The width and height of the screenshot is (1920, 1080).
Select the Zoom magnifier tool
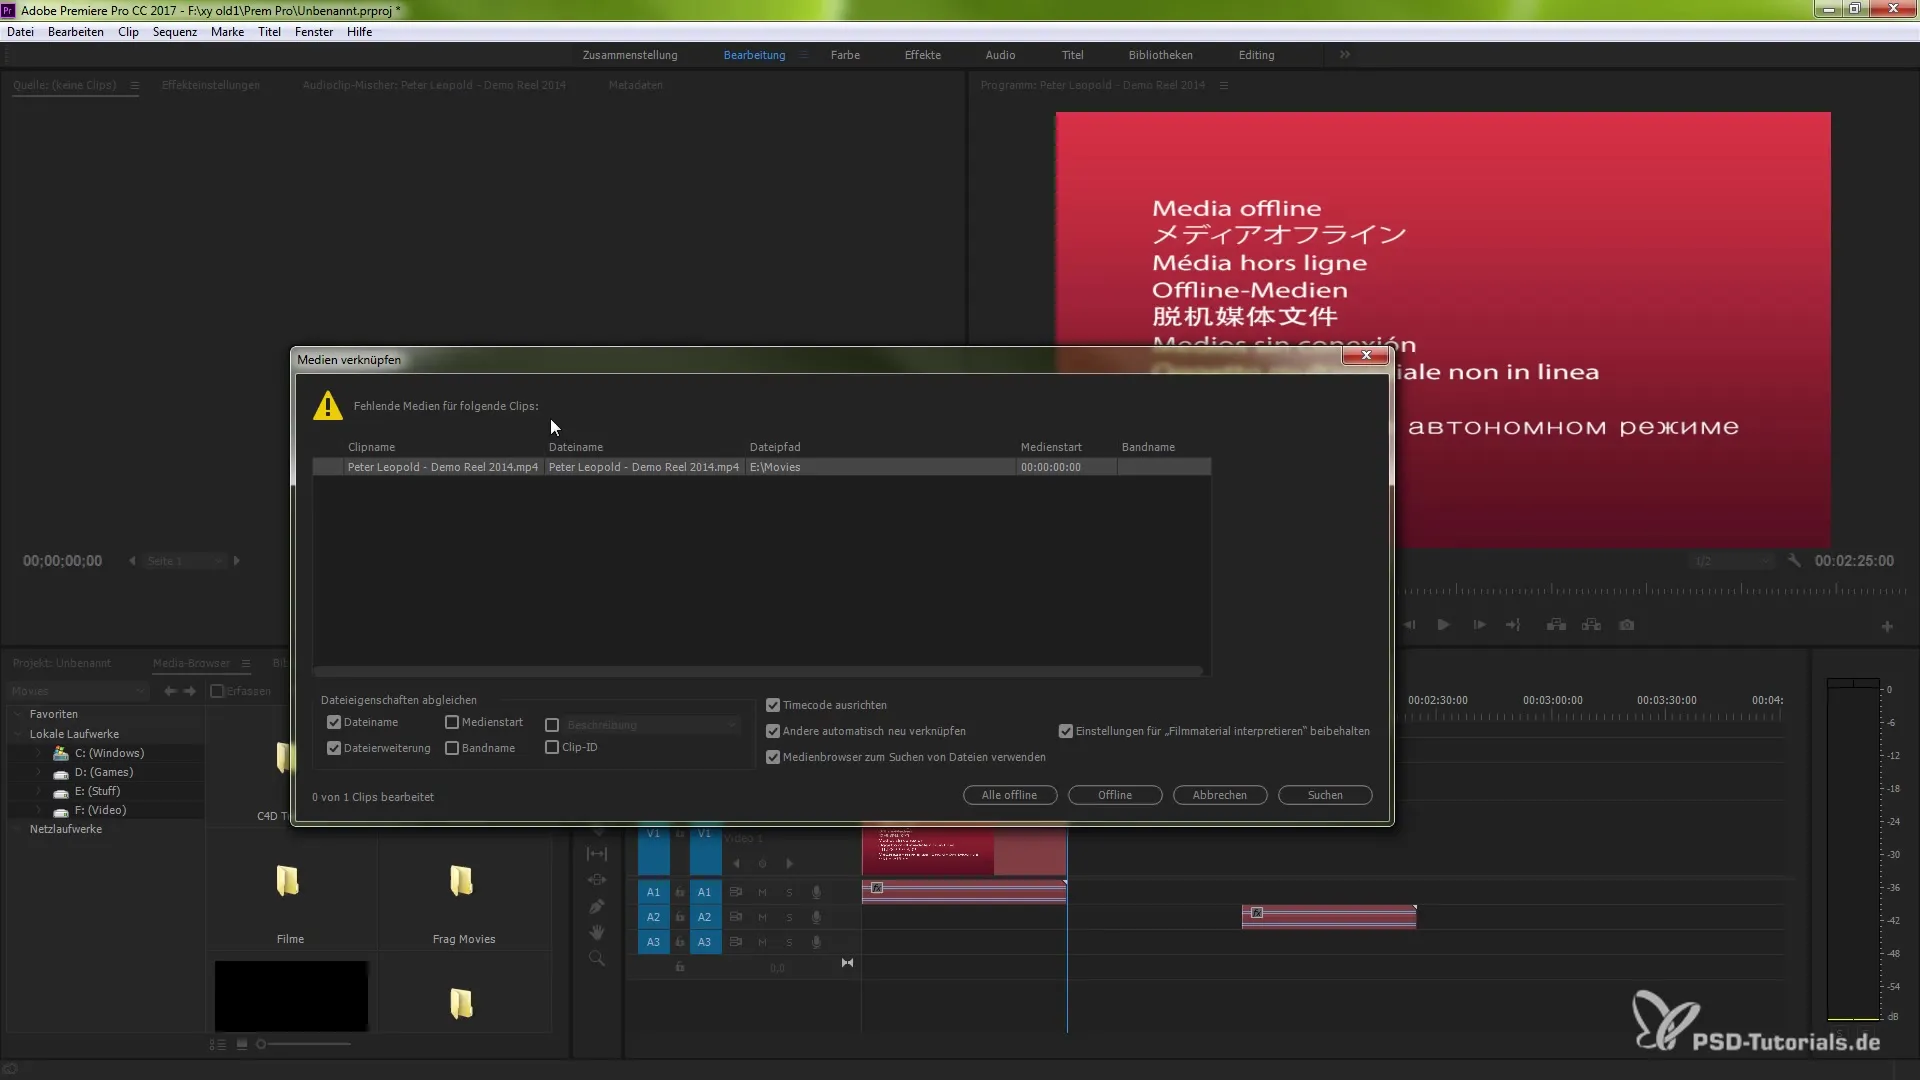point(597,958)
